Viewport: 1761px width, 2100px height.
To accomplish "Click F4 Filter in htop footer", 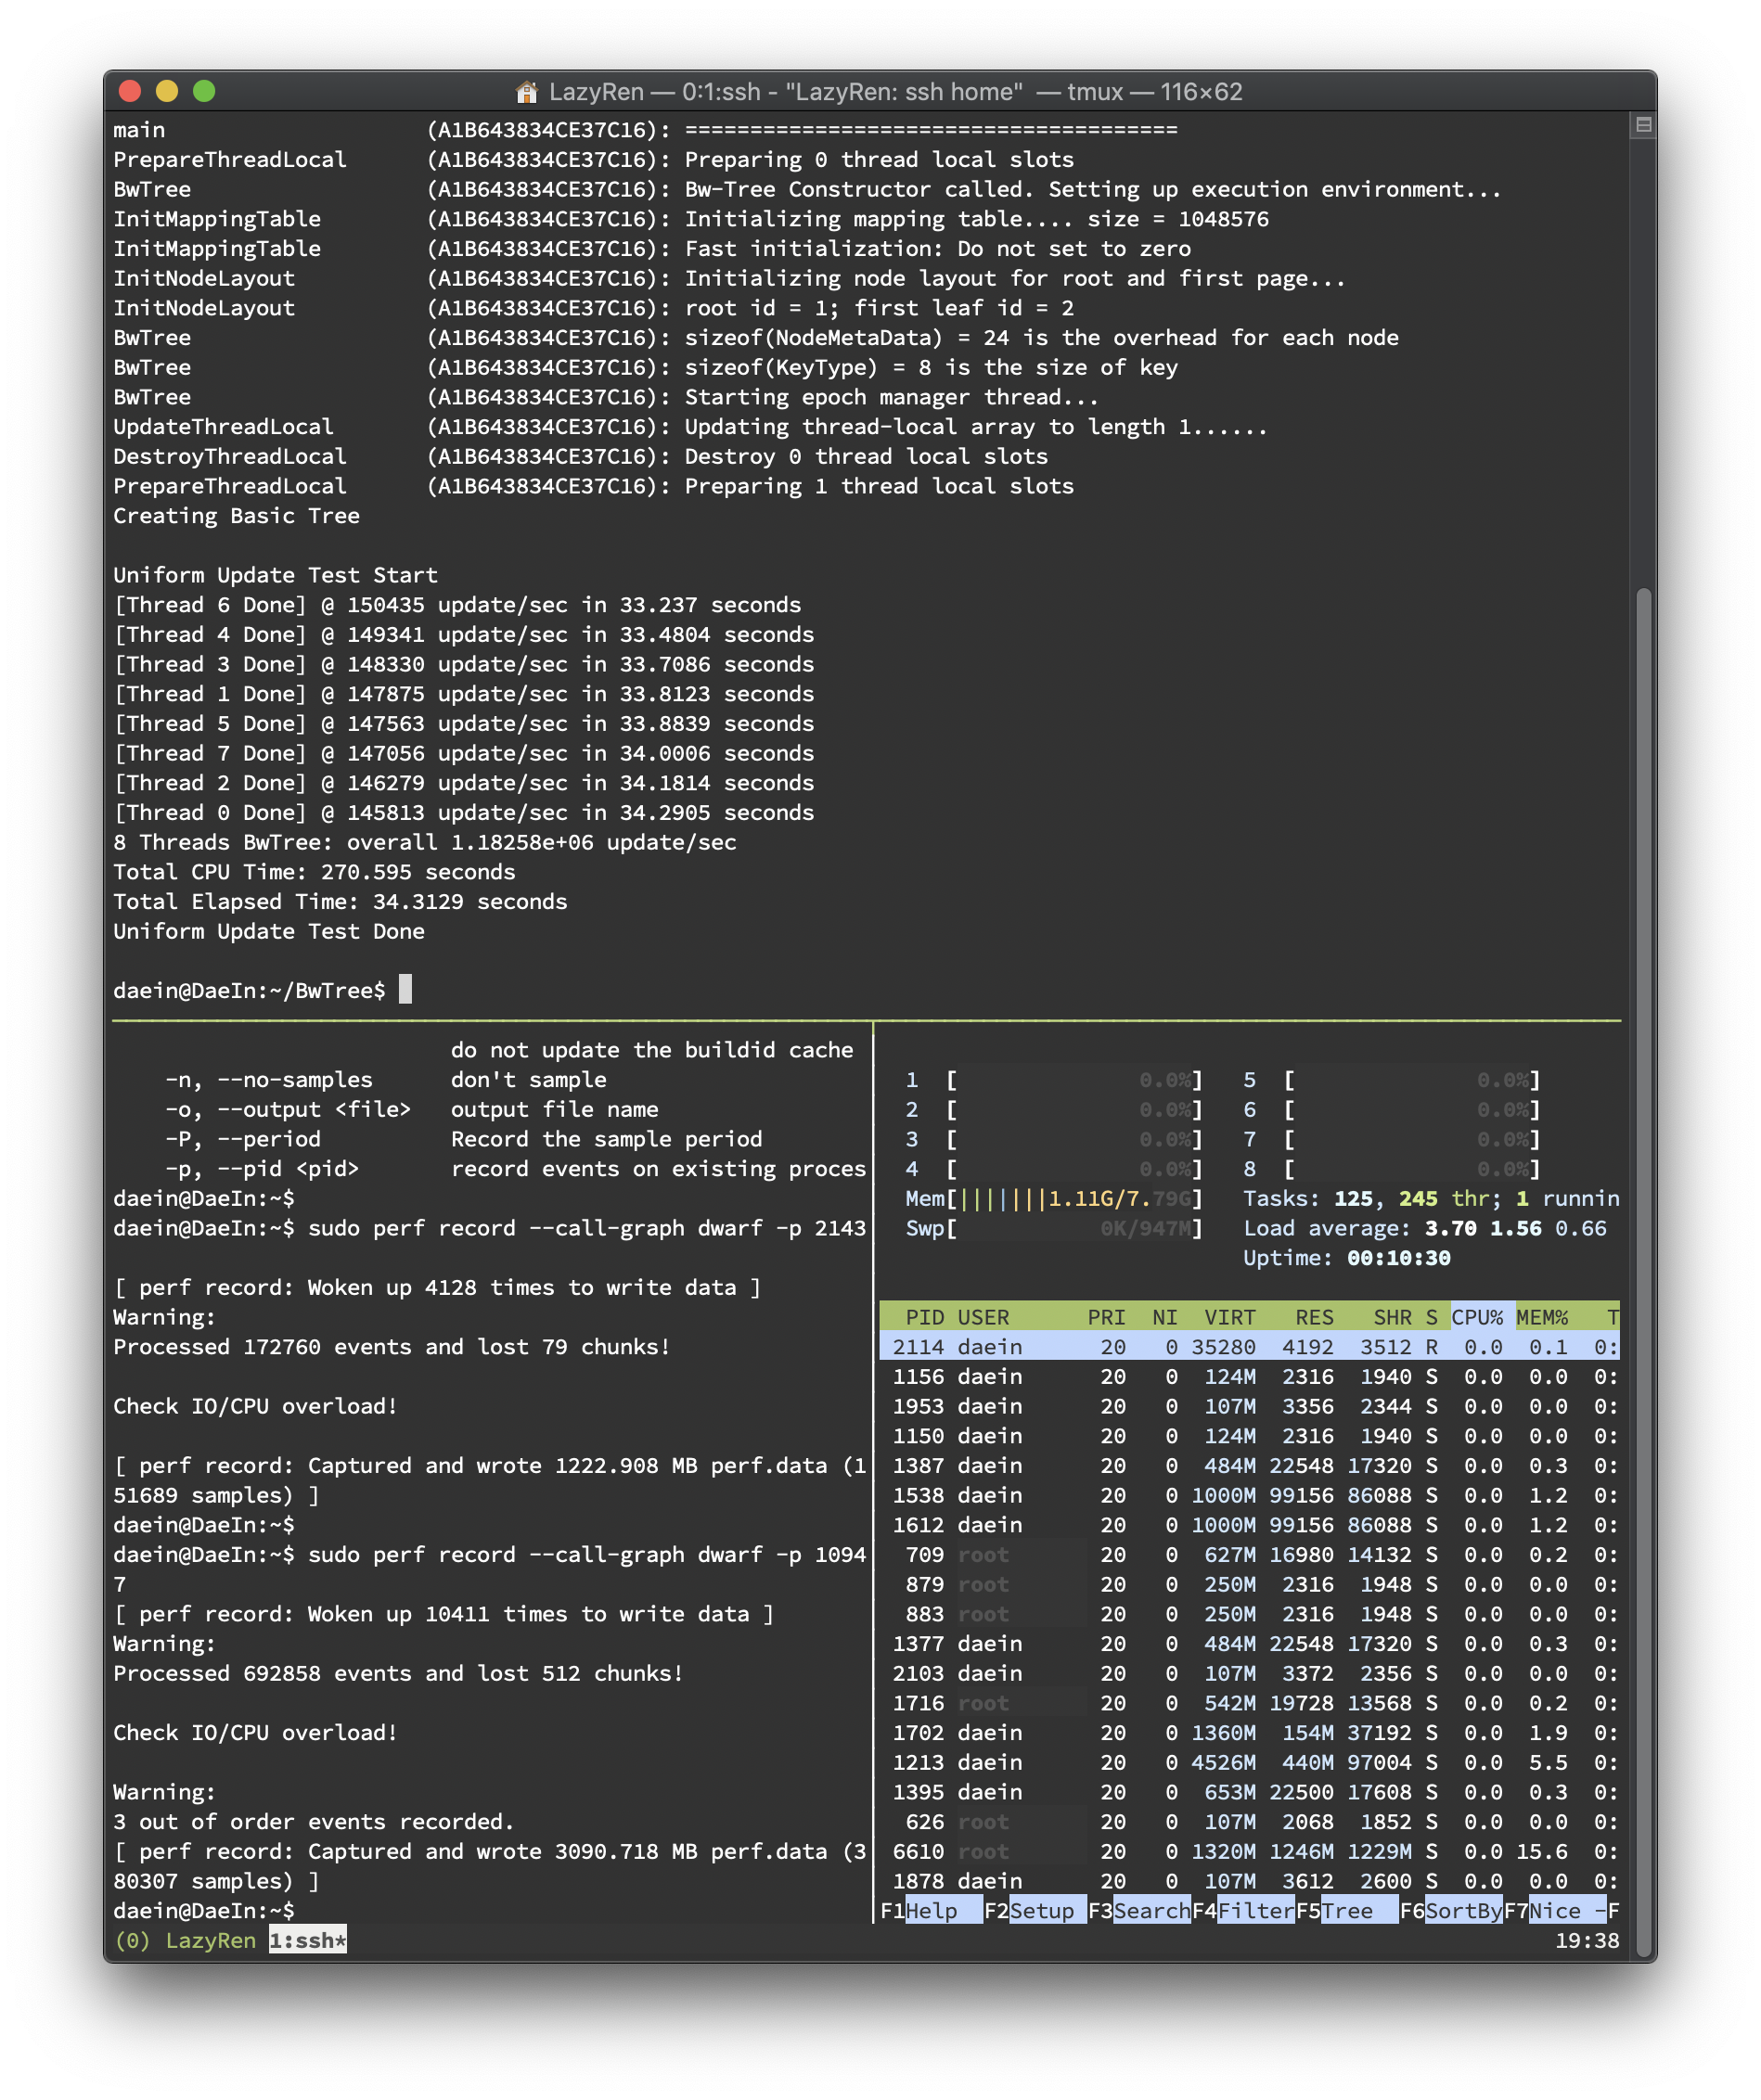I will coord(1243,1911).
